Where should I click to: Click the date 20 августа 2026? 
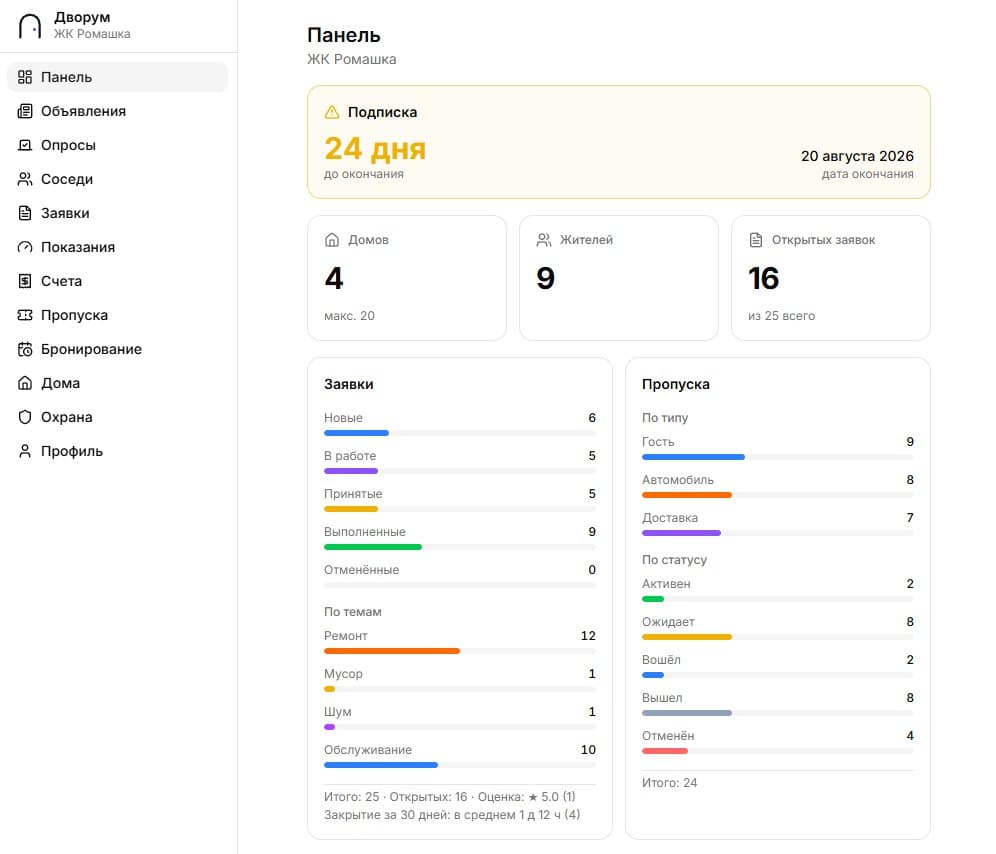[x=857, y=156]
